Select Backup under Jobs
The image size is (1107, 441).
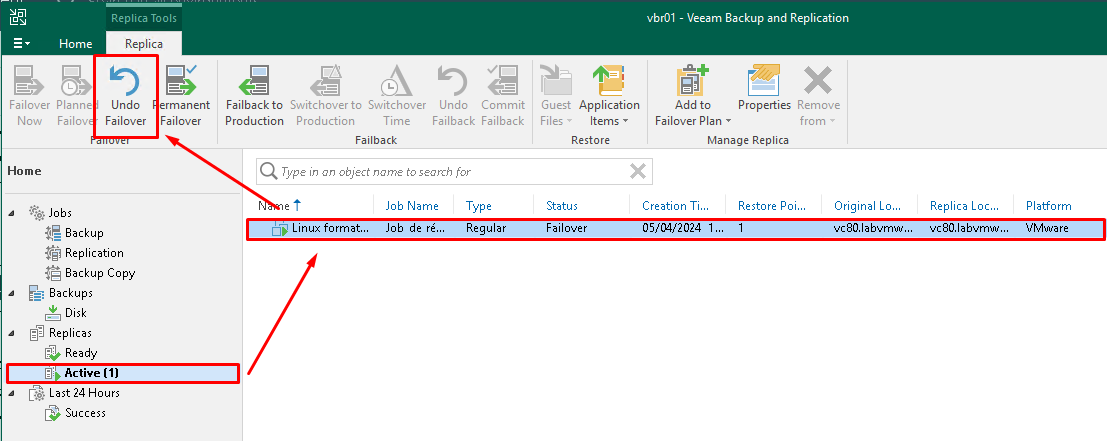(84, 233)
